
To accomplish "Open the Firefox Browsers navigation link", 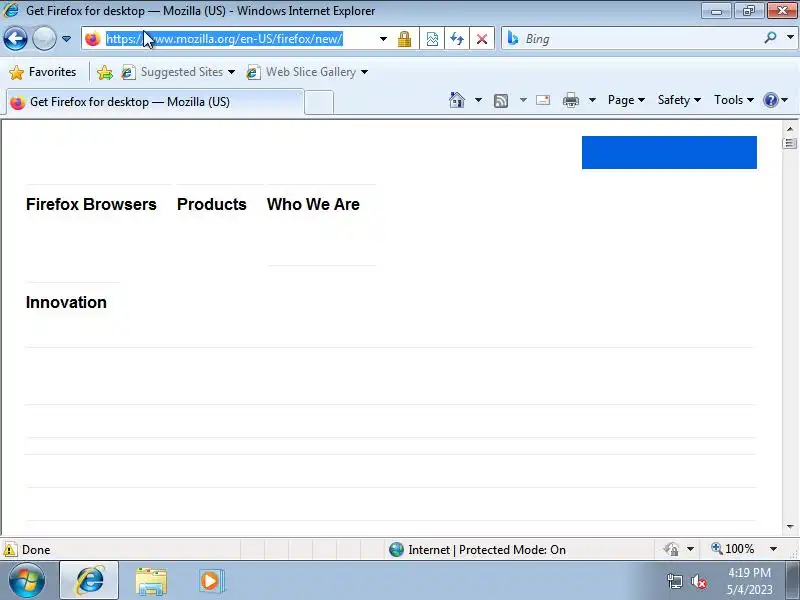I will coord(91,204).
